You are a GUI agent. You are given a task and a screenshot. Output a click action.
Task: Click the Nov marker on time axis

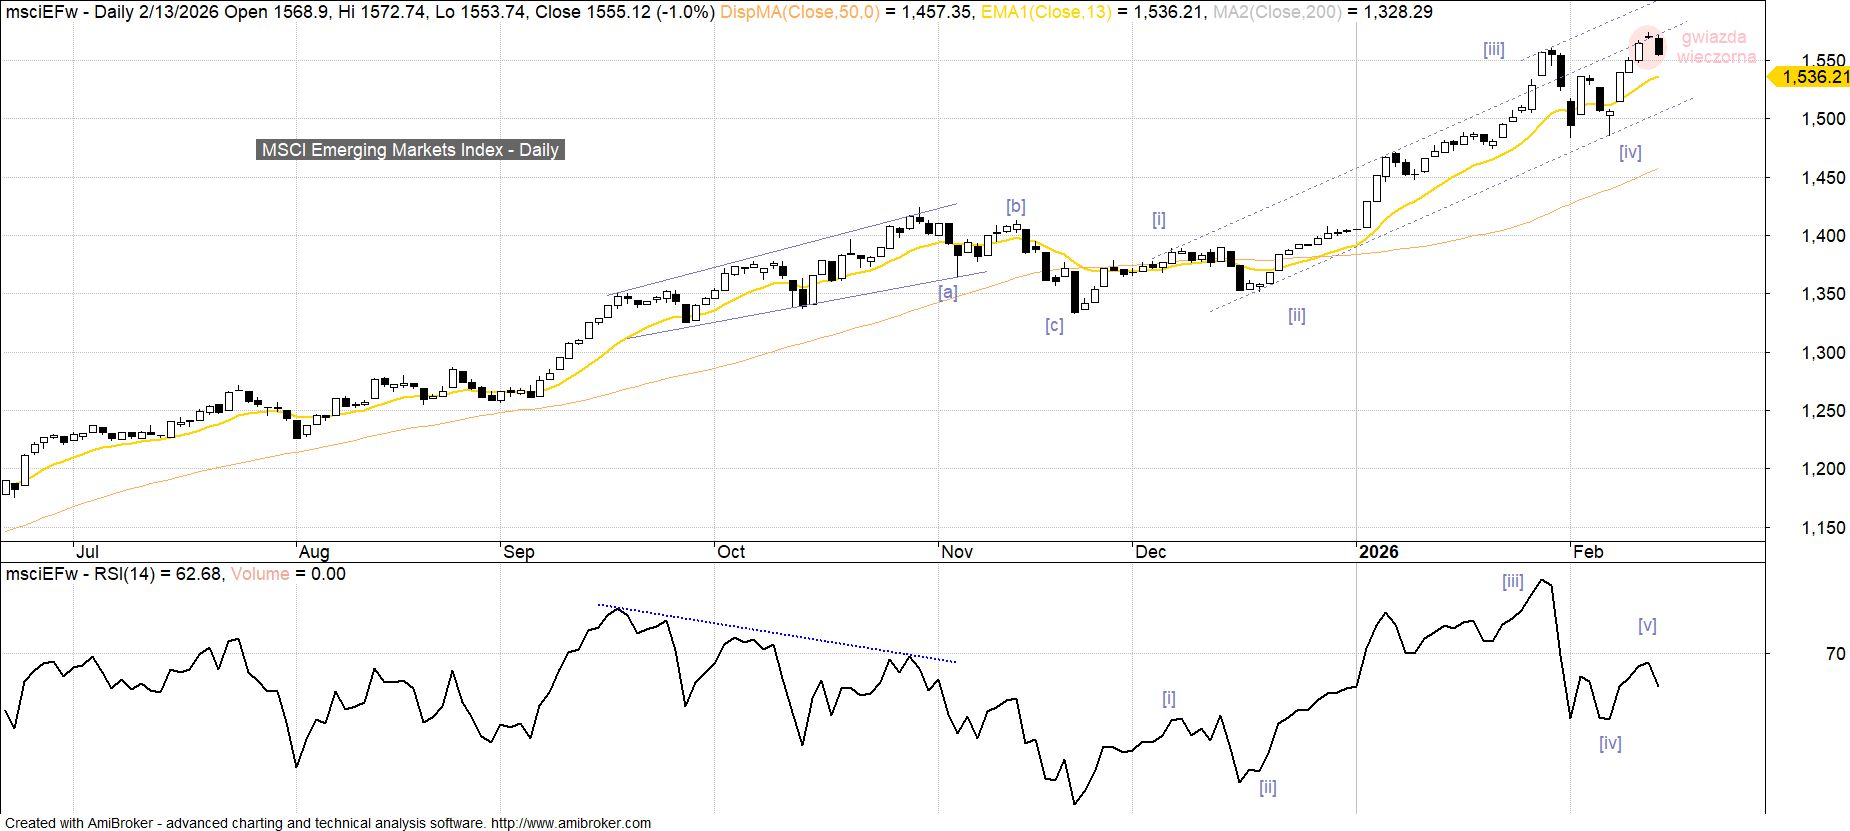point(957,552)
